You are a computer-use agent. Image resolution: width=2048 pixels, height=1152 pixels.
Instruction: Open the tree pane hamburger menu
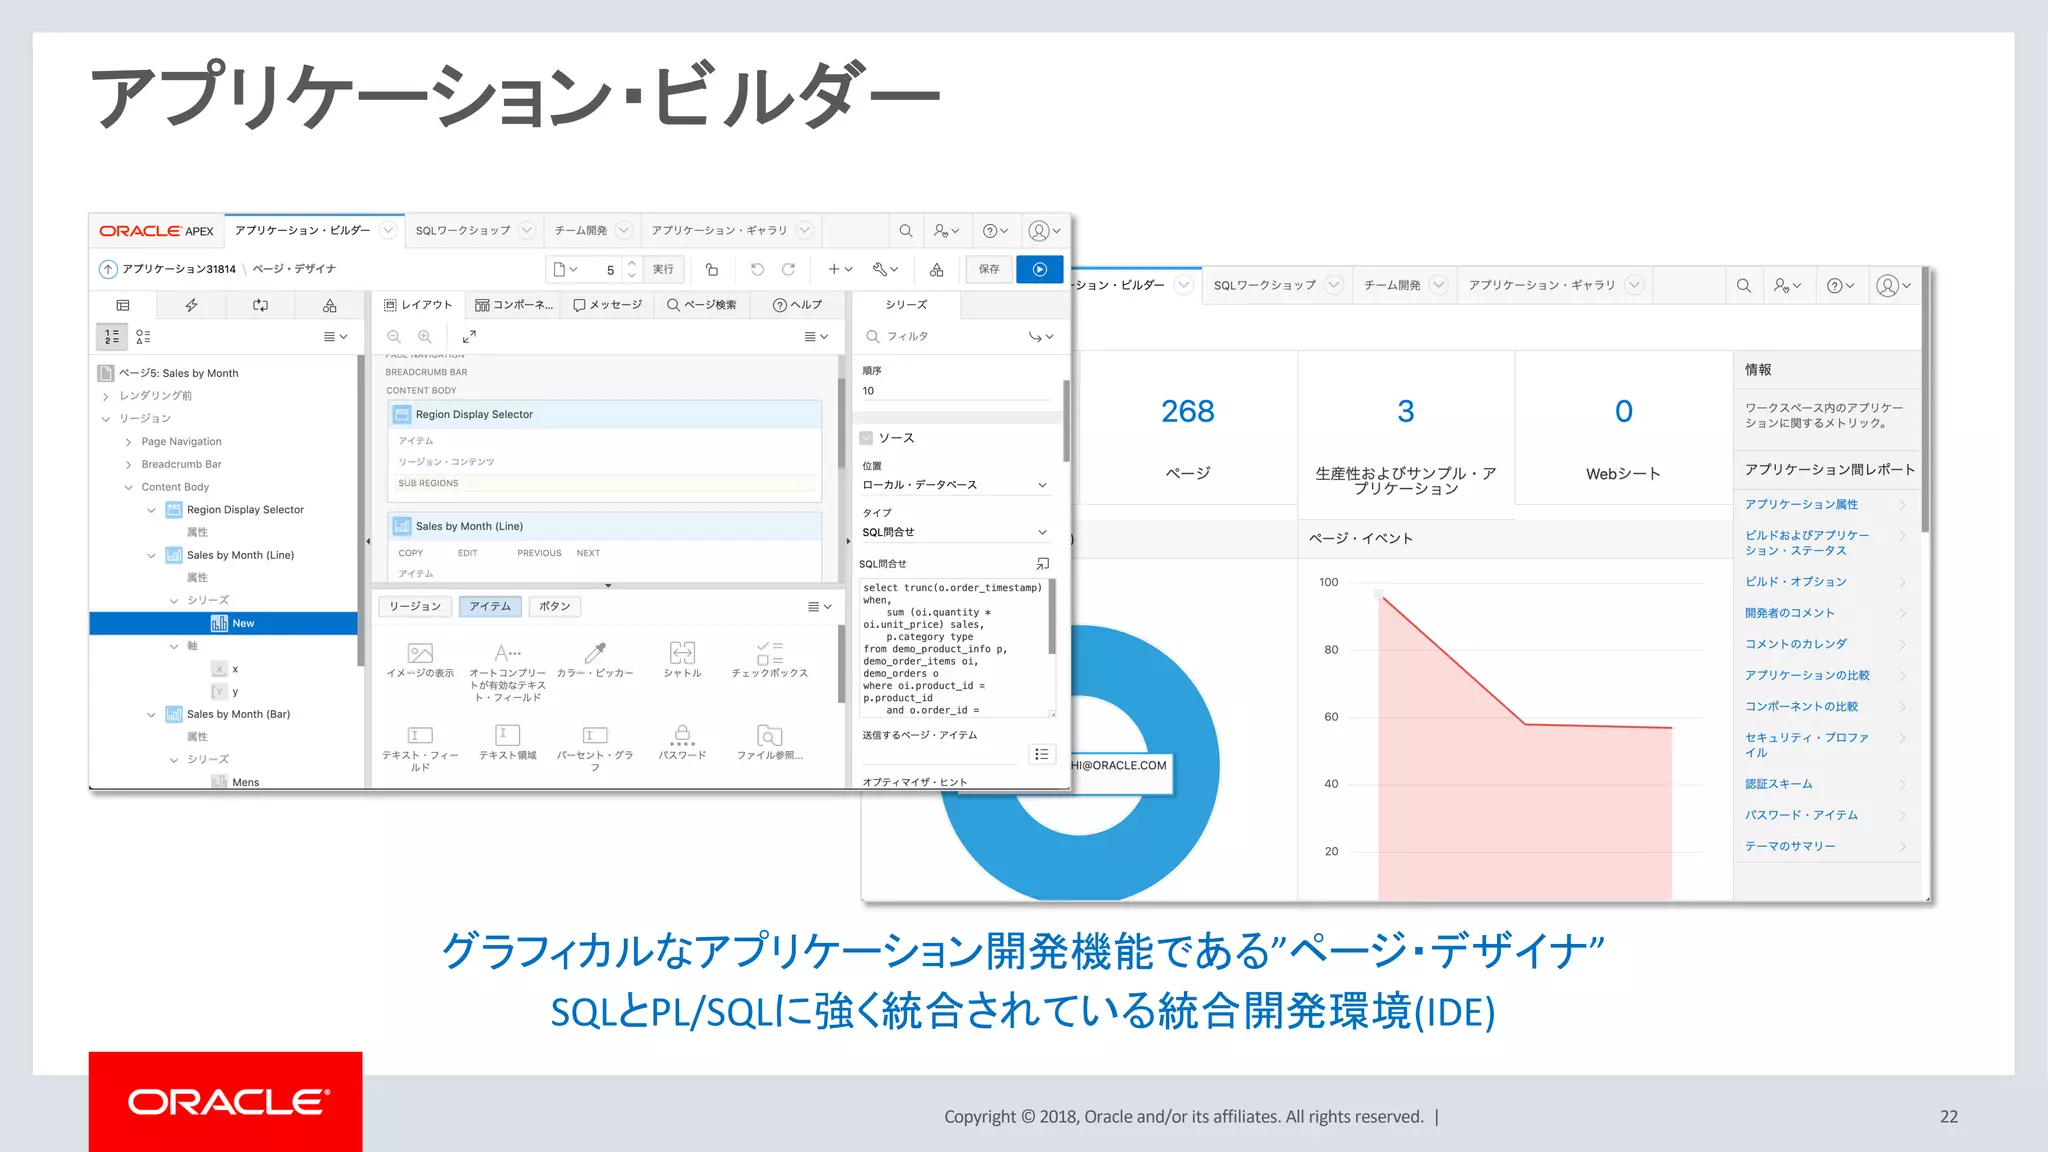point(335,337)
